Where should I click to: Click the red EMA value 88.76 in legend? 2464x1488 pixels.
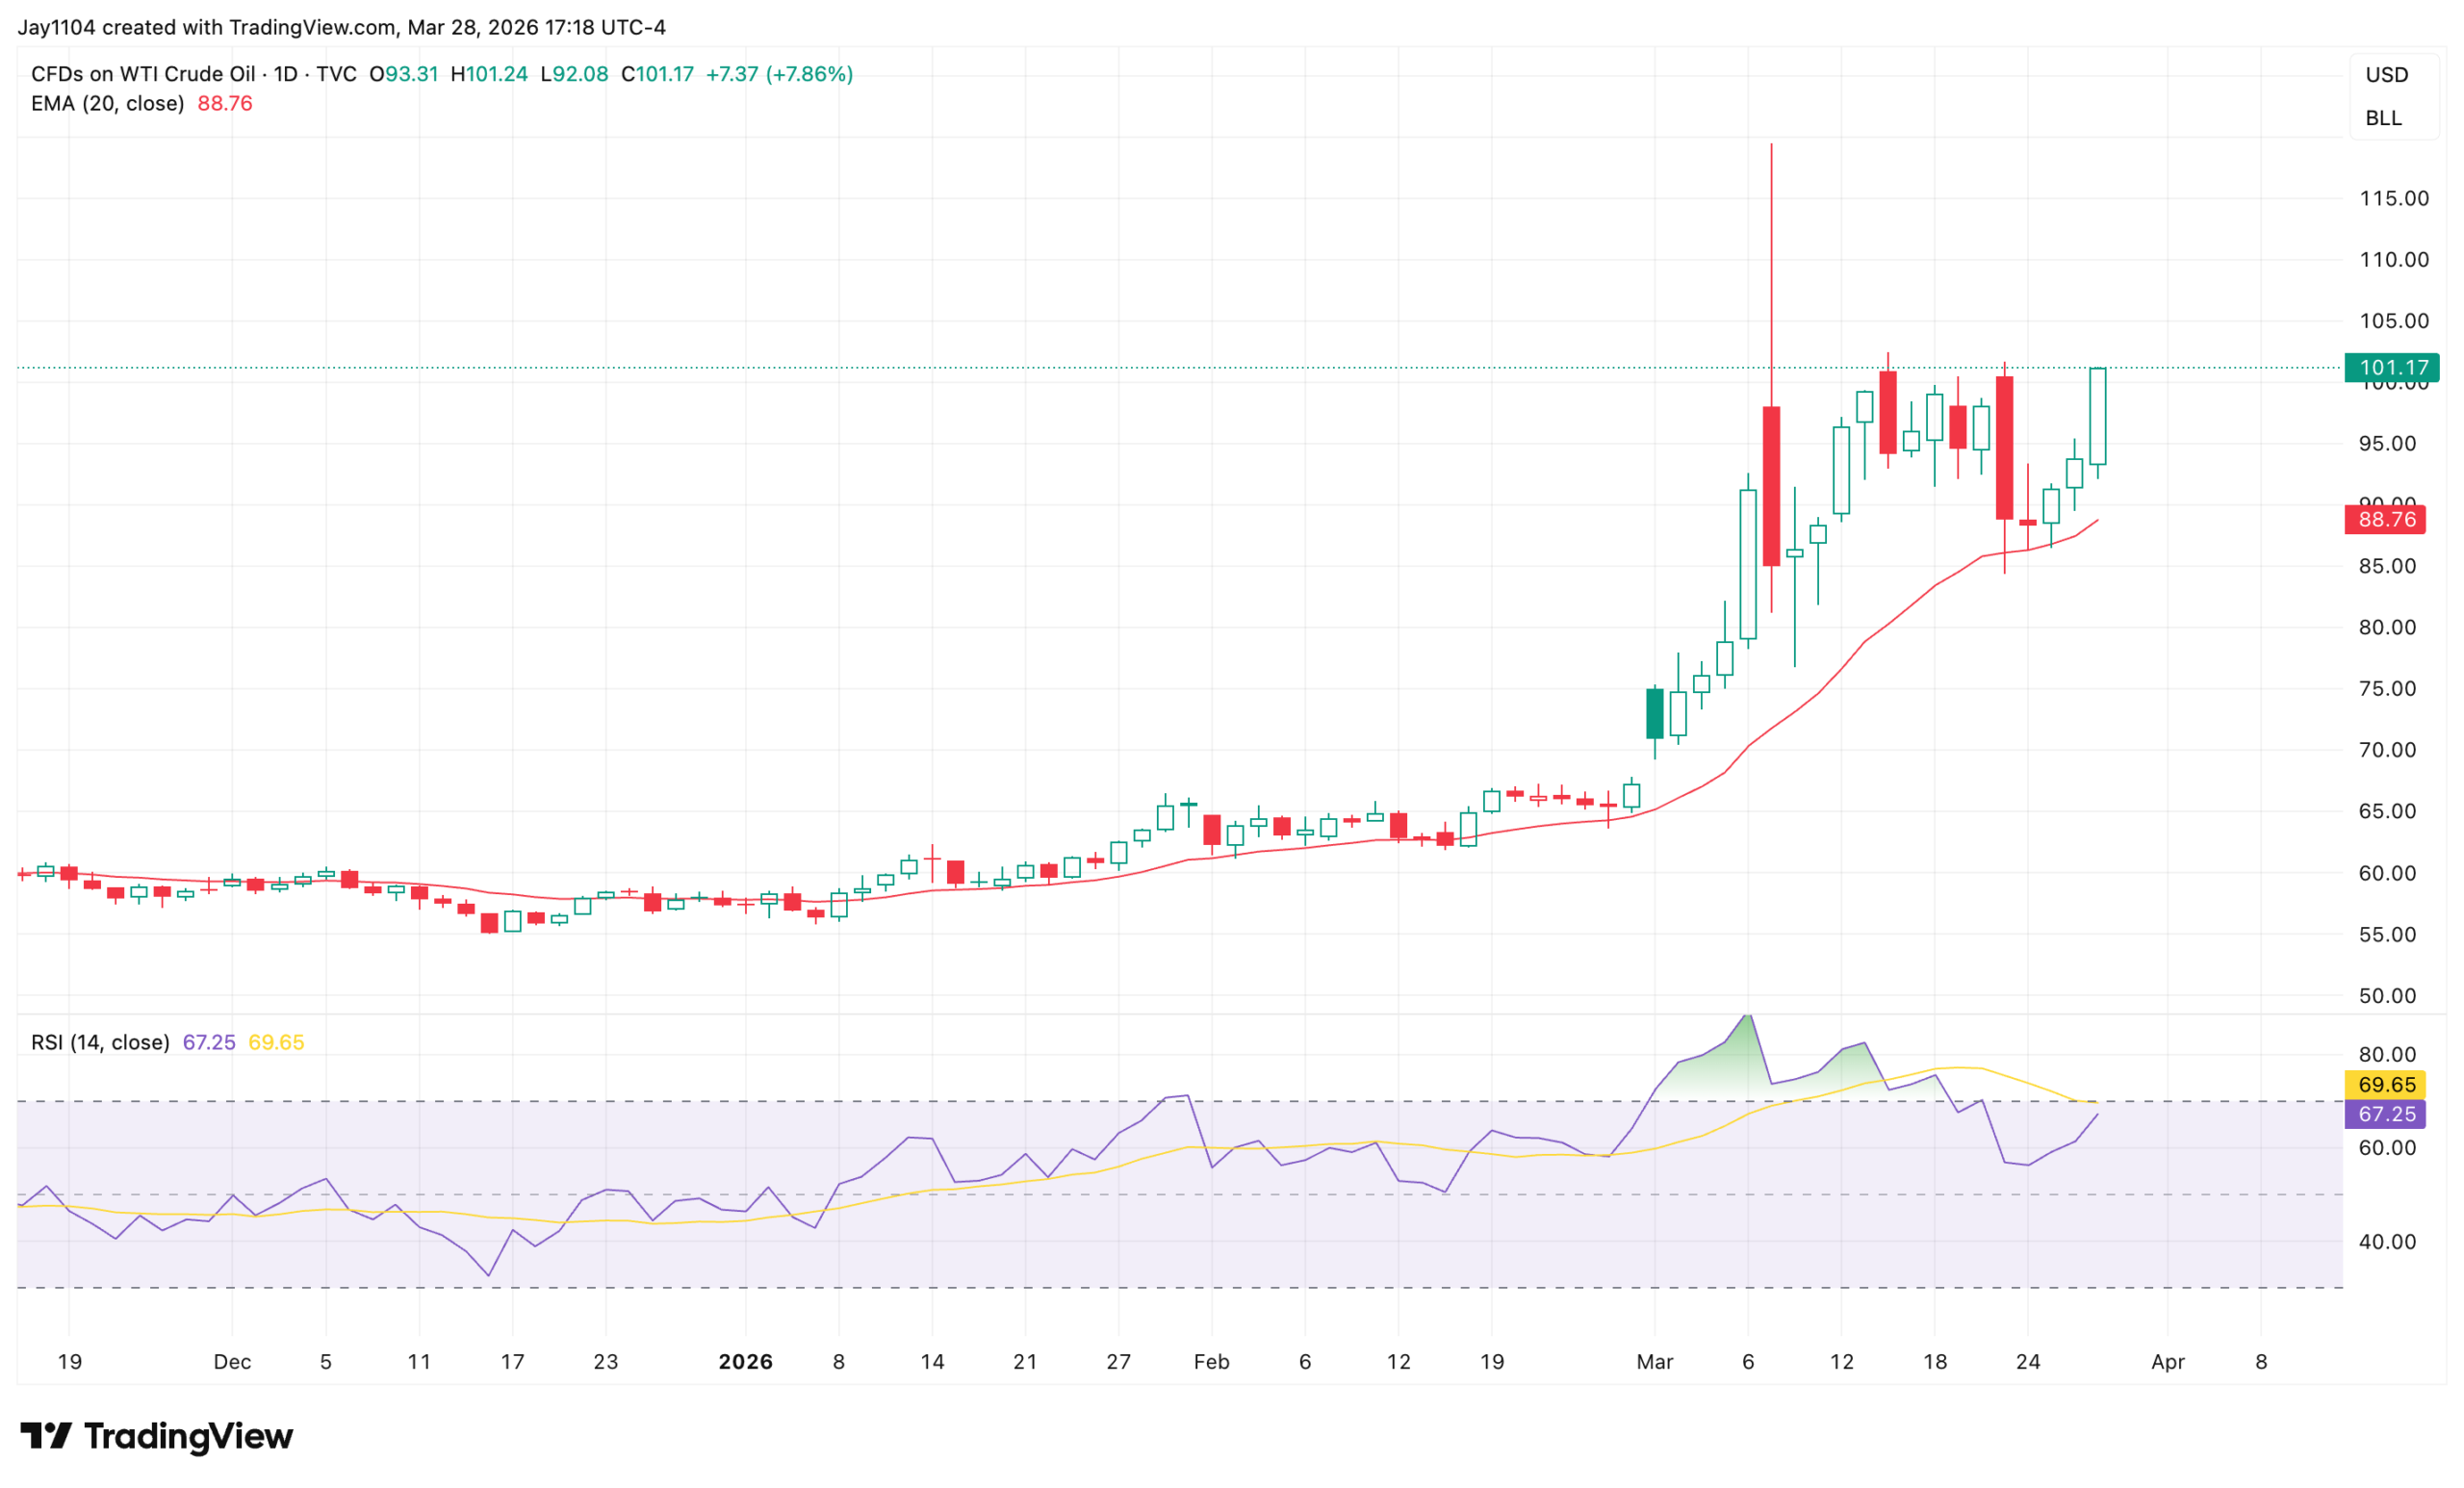225,104
